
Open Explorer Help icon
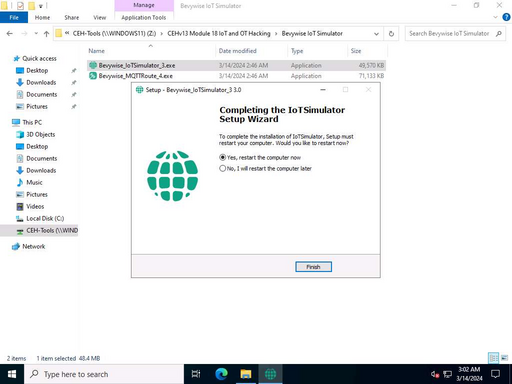(x=506, y=17)
